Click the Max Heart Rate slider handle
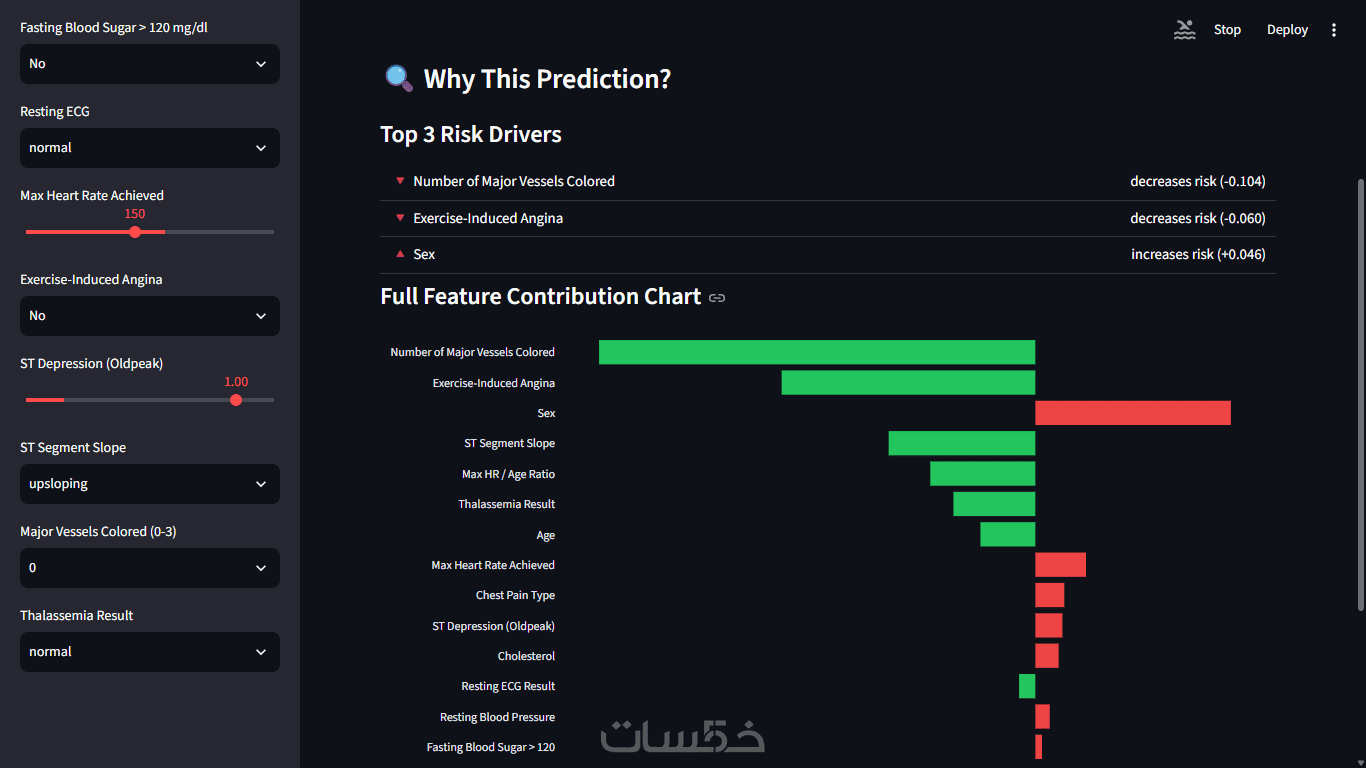This screenshot has height=768, width=1366. pos(135,232)
